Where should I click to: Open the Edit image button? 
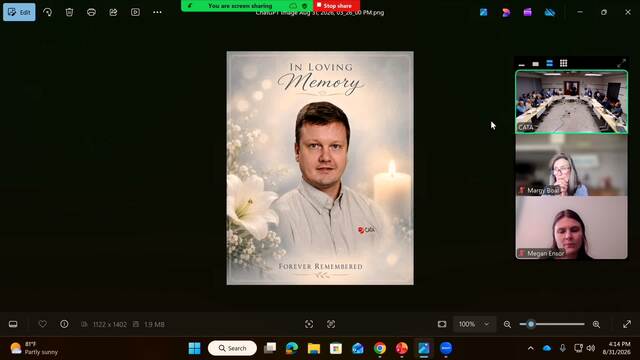19,12
